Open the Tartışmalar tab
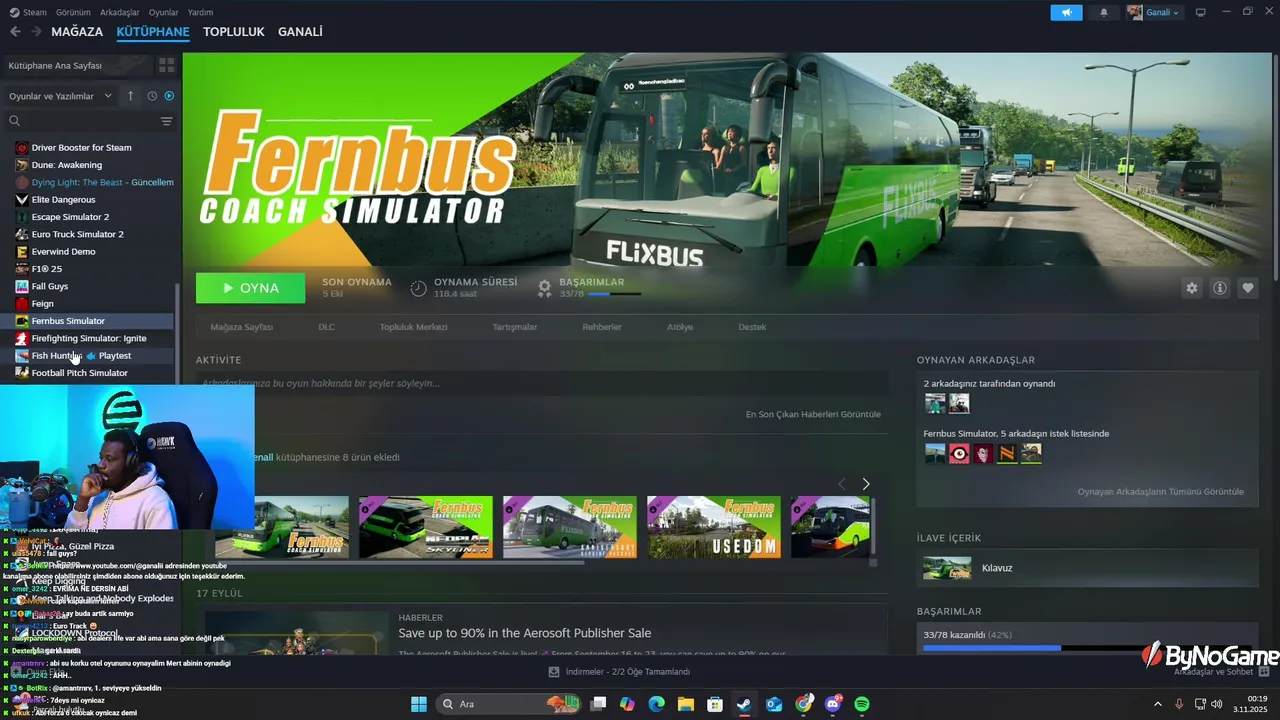 pos(514,327)
